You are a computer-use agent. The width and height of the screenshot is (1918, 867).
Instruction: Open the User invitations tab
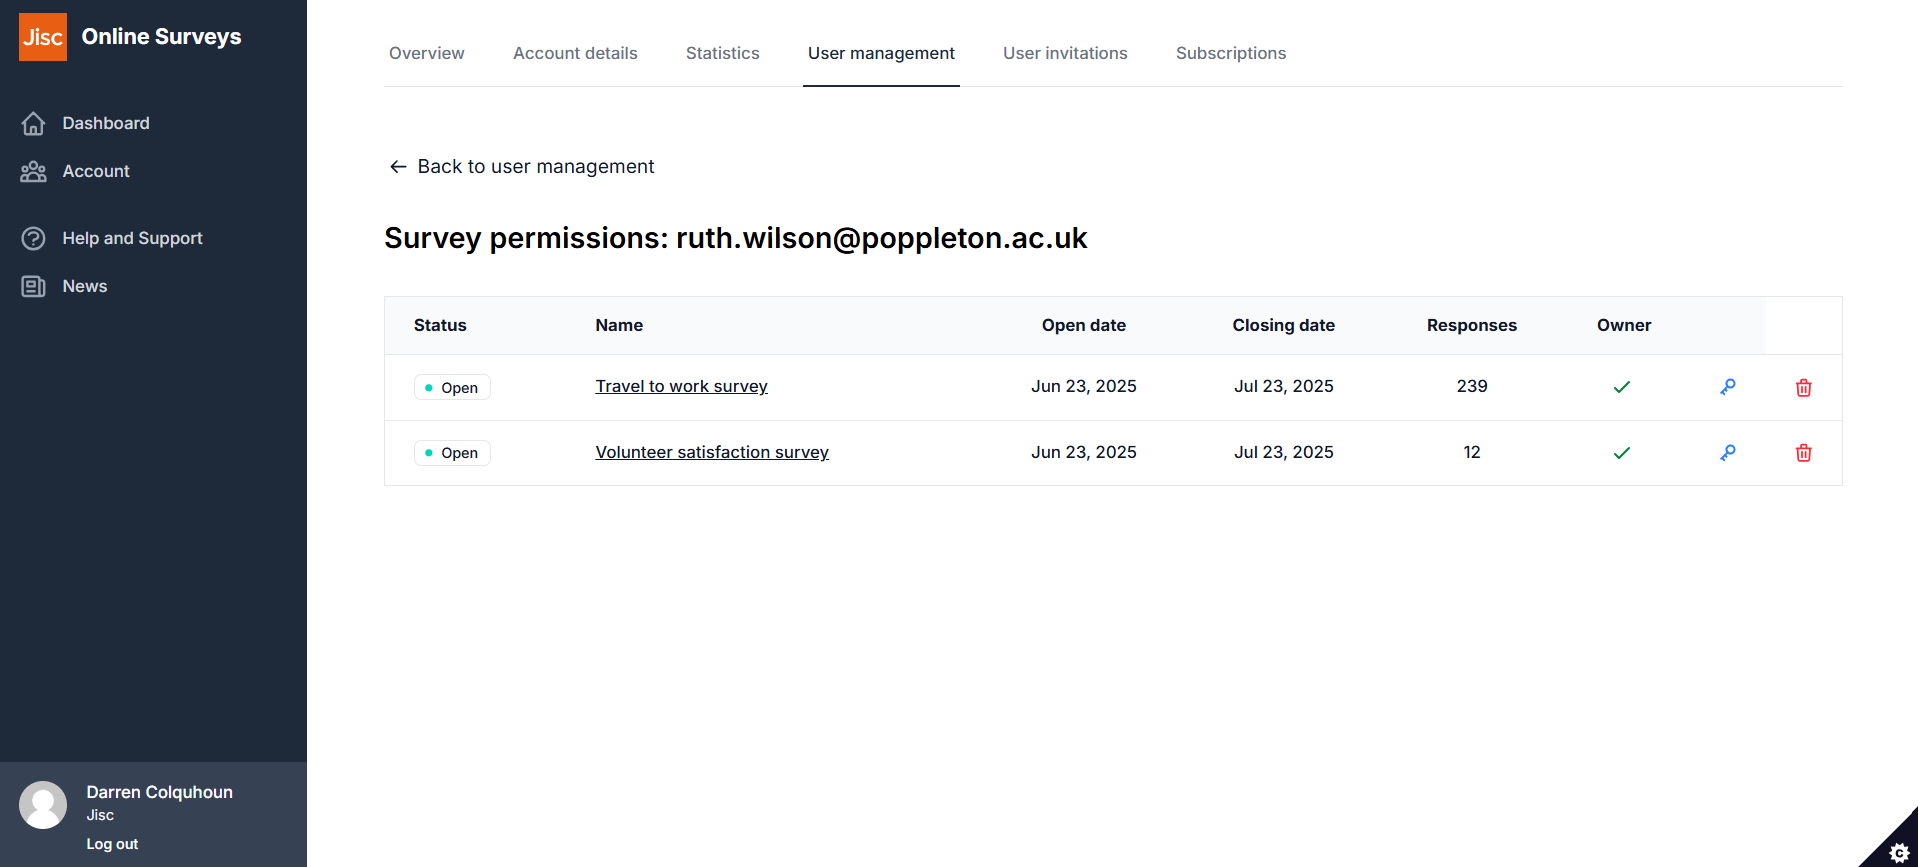point(1065,53)
